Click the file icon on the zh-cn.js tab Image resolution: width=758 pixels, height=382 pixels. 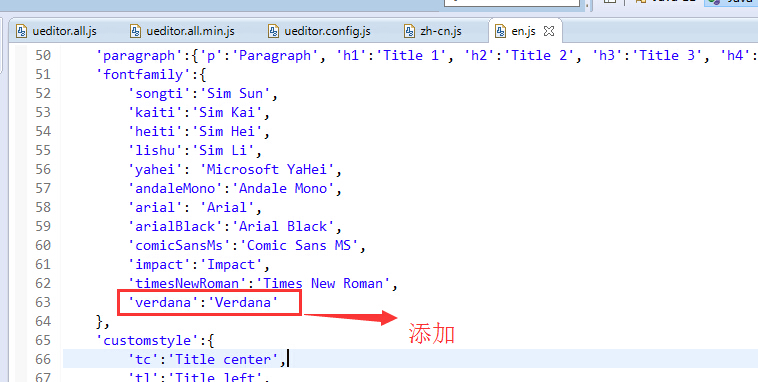coord(409,31)
